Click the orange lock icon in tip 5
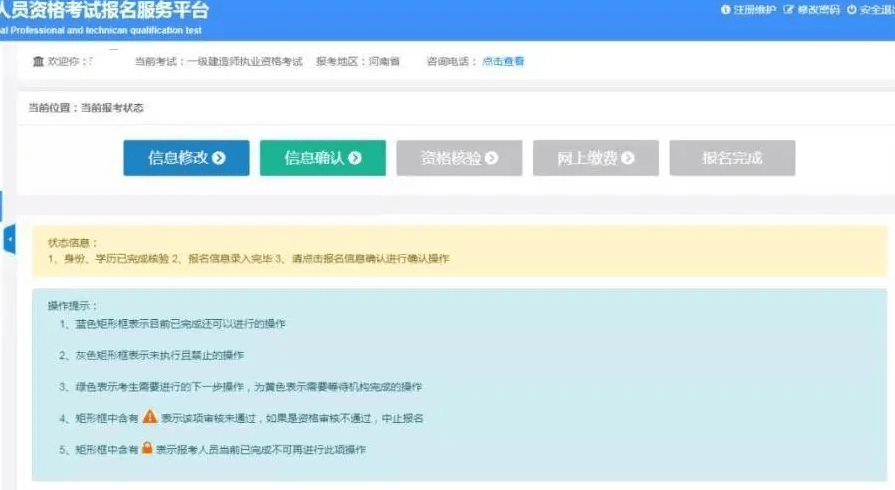This screenshot has height=490, width=895. pos(147,448)
